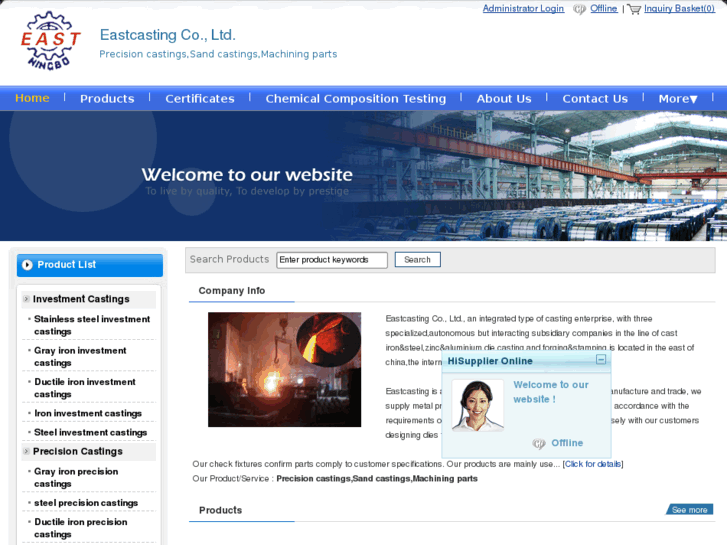Click the Offline text in HiSupplier popup
Screen dimensions: 727x545
point(567,443)
